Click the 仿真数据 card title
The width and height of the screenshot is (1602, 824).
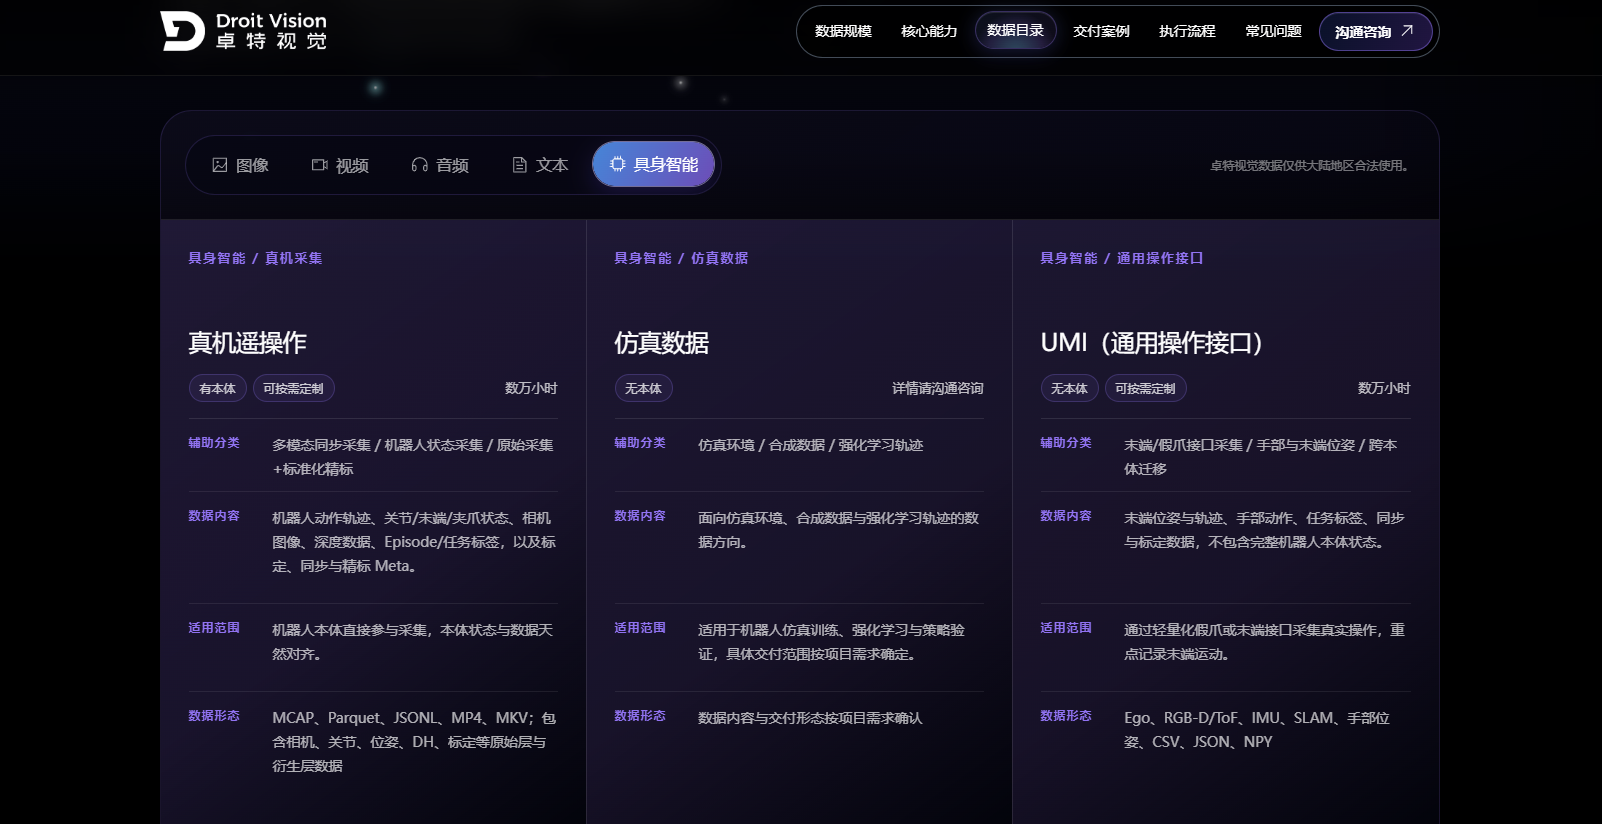tap(661, 343)
